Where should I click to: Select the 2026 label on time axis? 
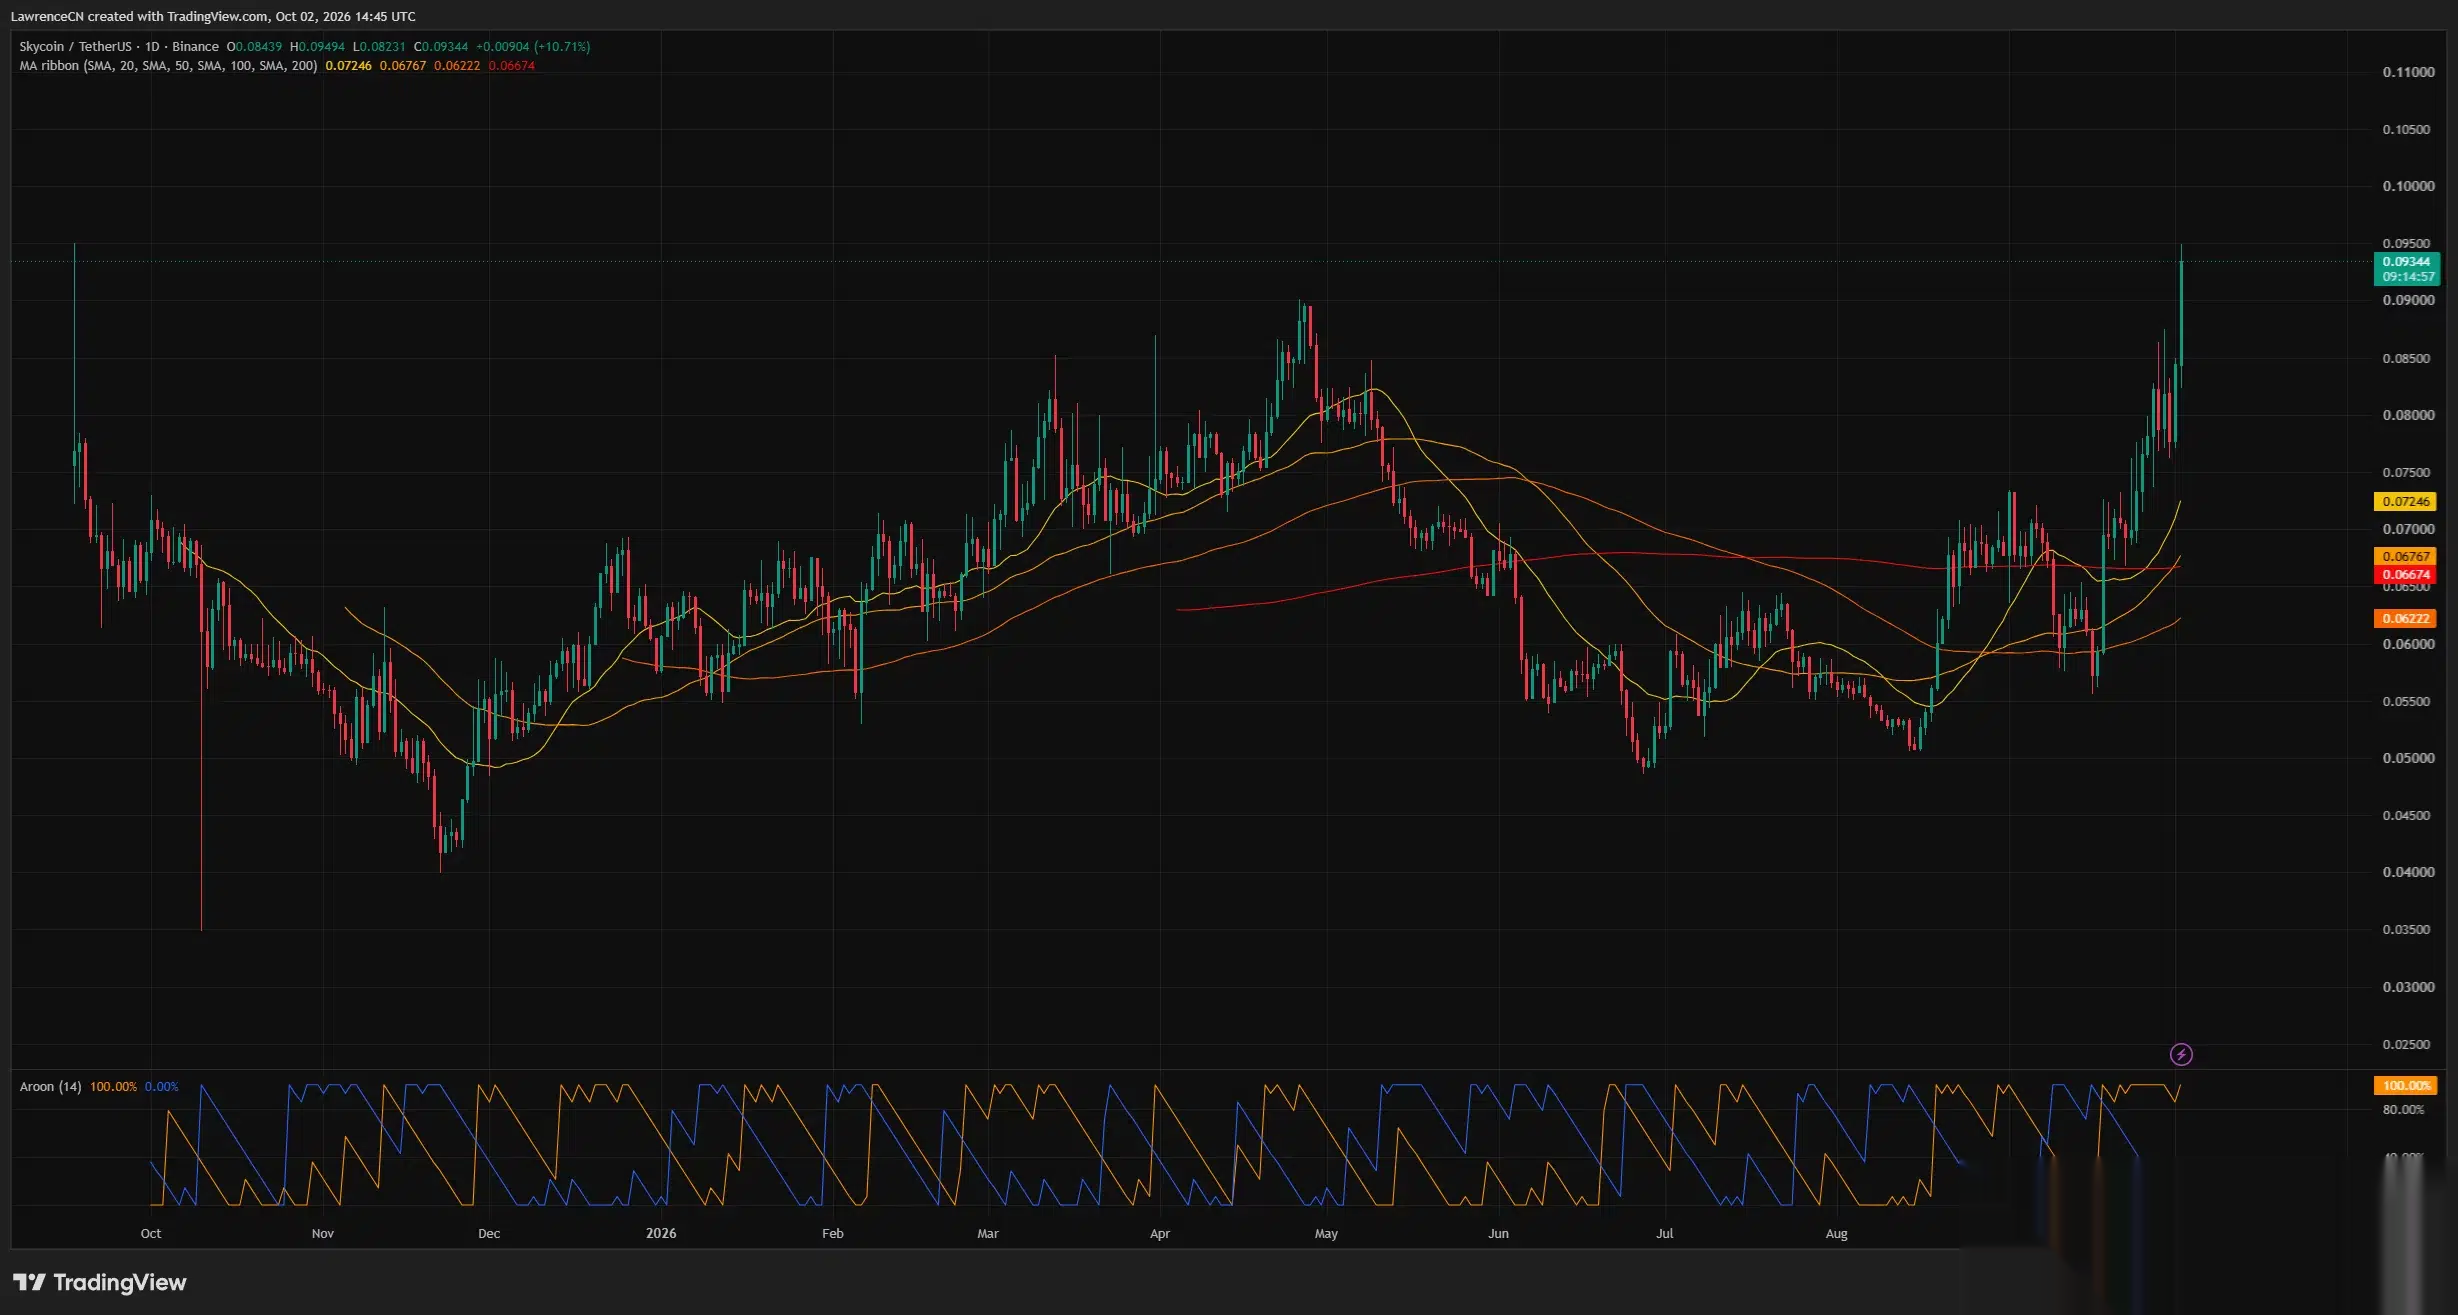tap(661, 1233)
